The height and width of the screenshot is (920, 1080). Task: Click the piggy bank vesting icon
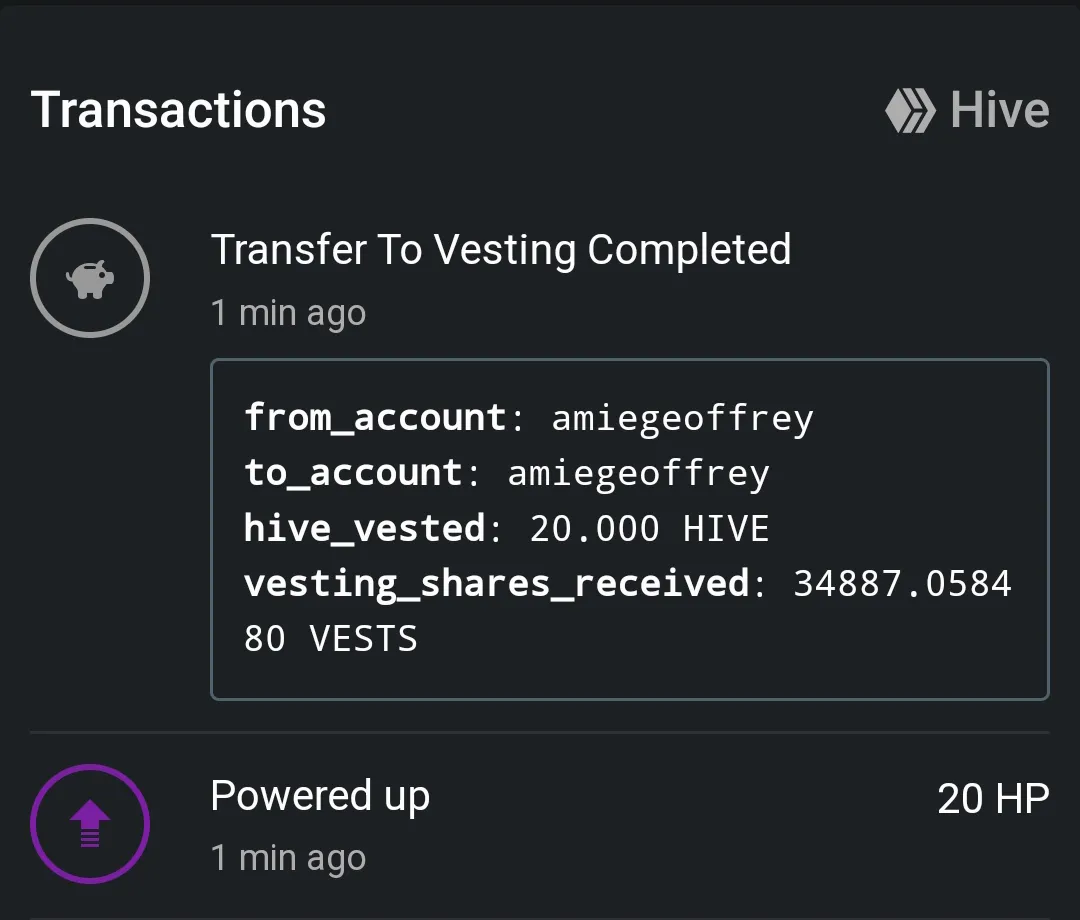pos(90,278)
